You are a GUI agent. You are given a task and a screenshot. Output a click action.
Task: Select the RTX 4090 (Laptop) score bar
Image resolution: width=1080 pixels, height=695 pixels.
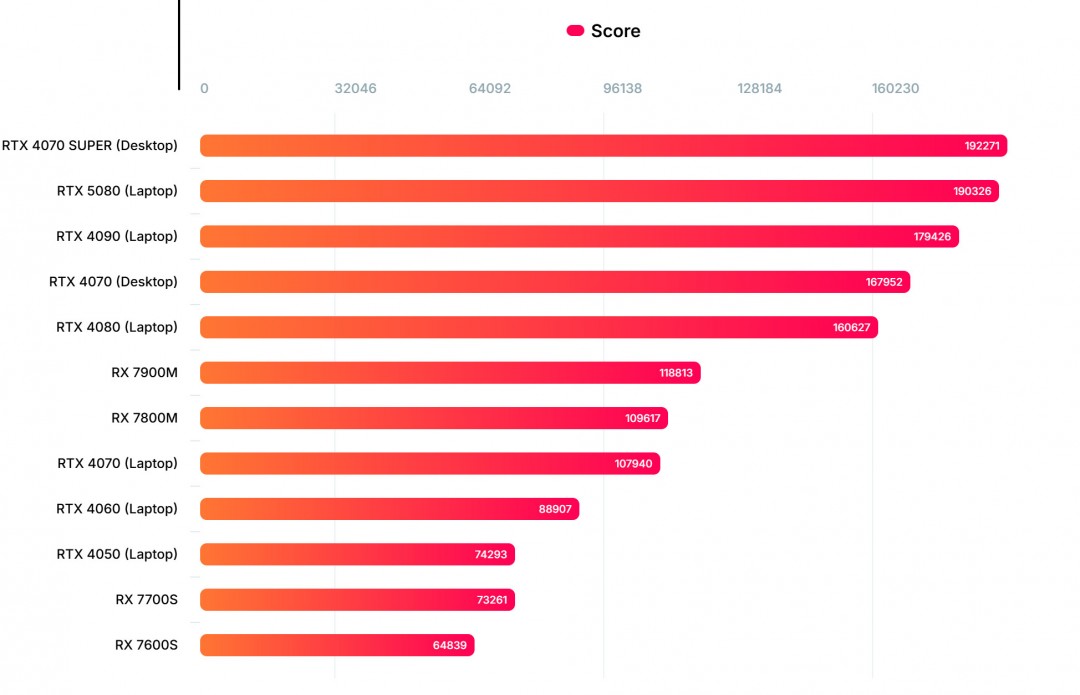pyautogui.click(x=579, y=237)
